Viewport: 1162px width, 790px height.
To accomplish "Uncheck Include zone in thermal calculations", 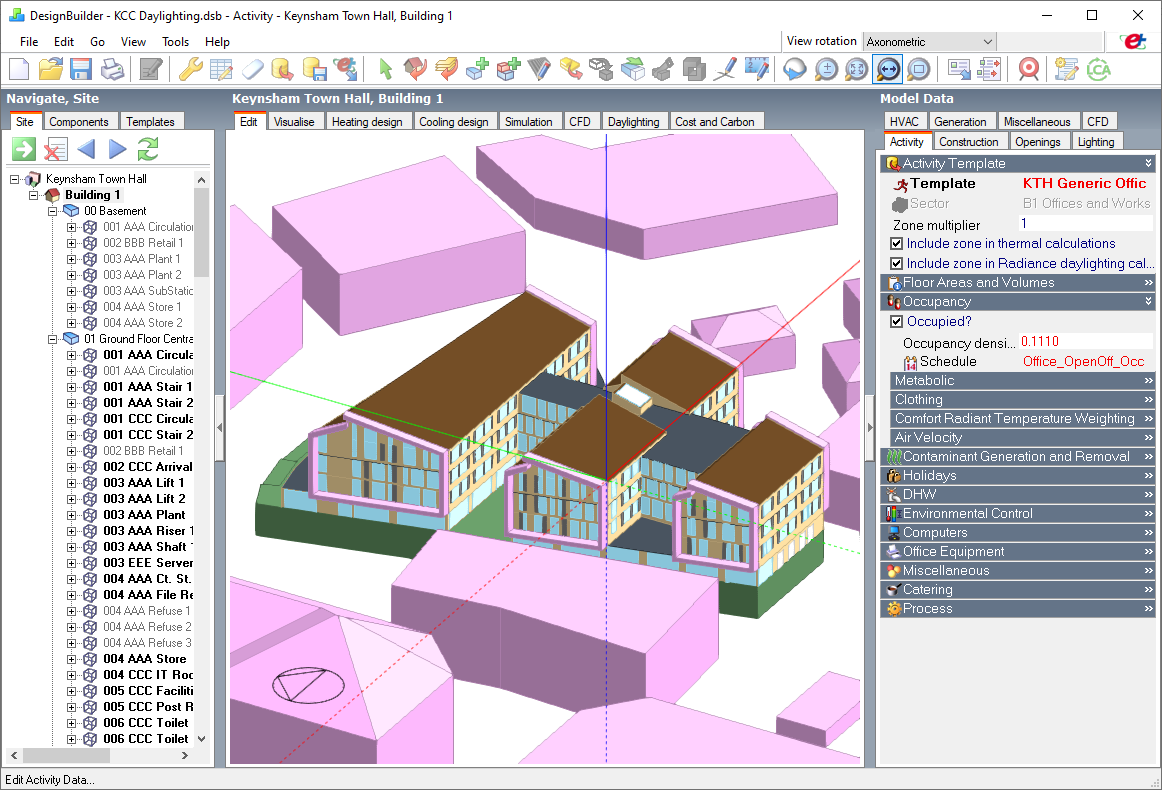I will [x=897, y=244].
